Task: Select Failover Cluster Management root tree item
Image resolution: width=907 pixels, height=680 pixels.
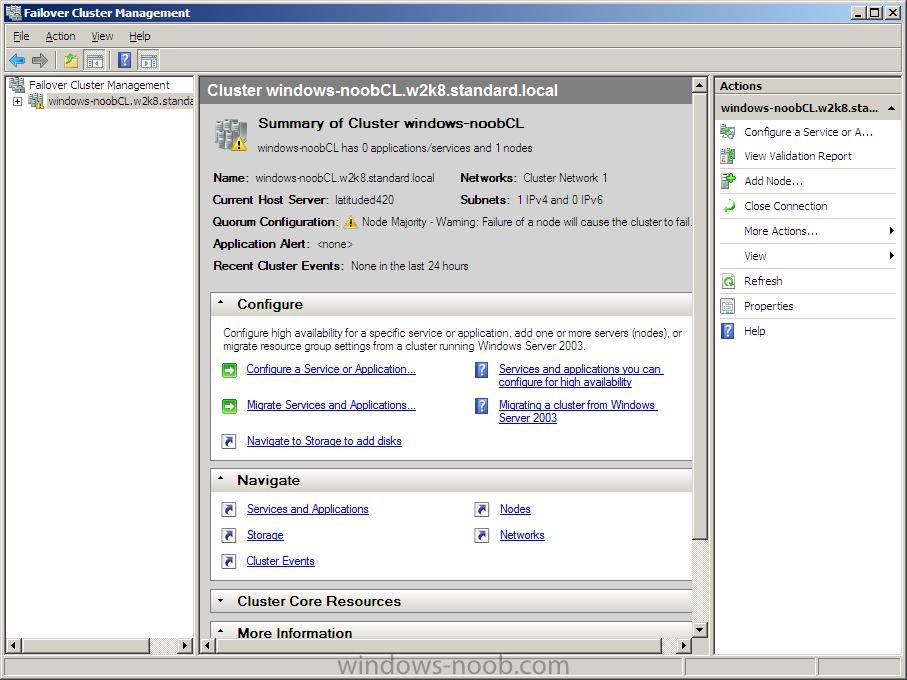Action: 99,85
